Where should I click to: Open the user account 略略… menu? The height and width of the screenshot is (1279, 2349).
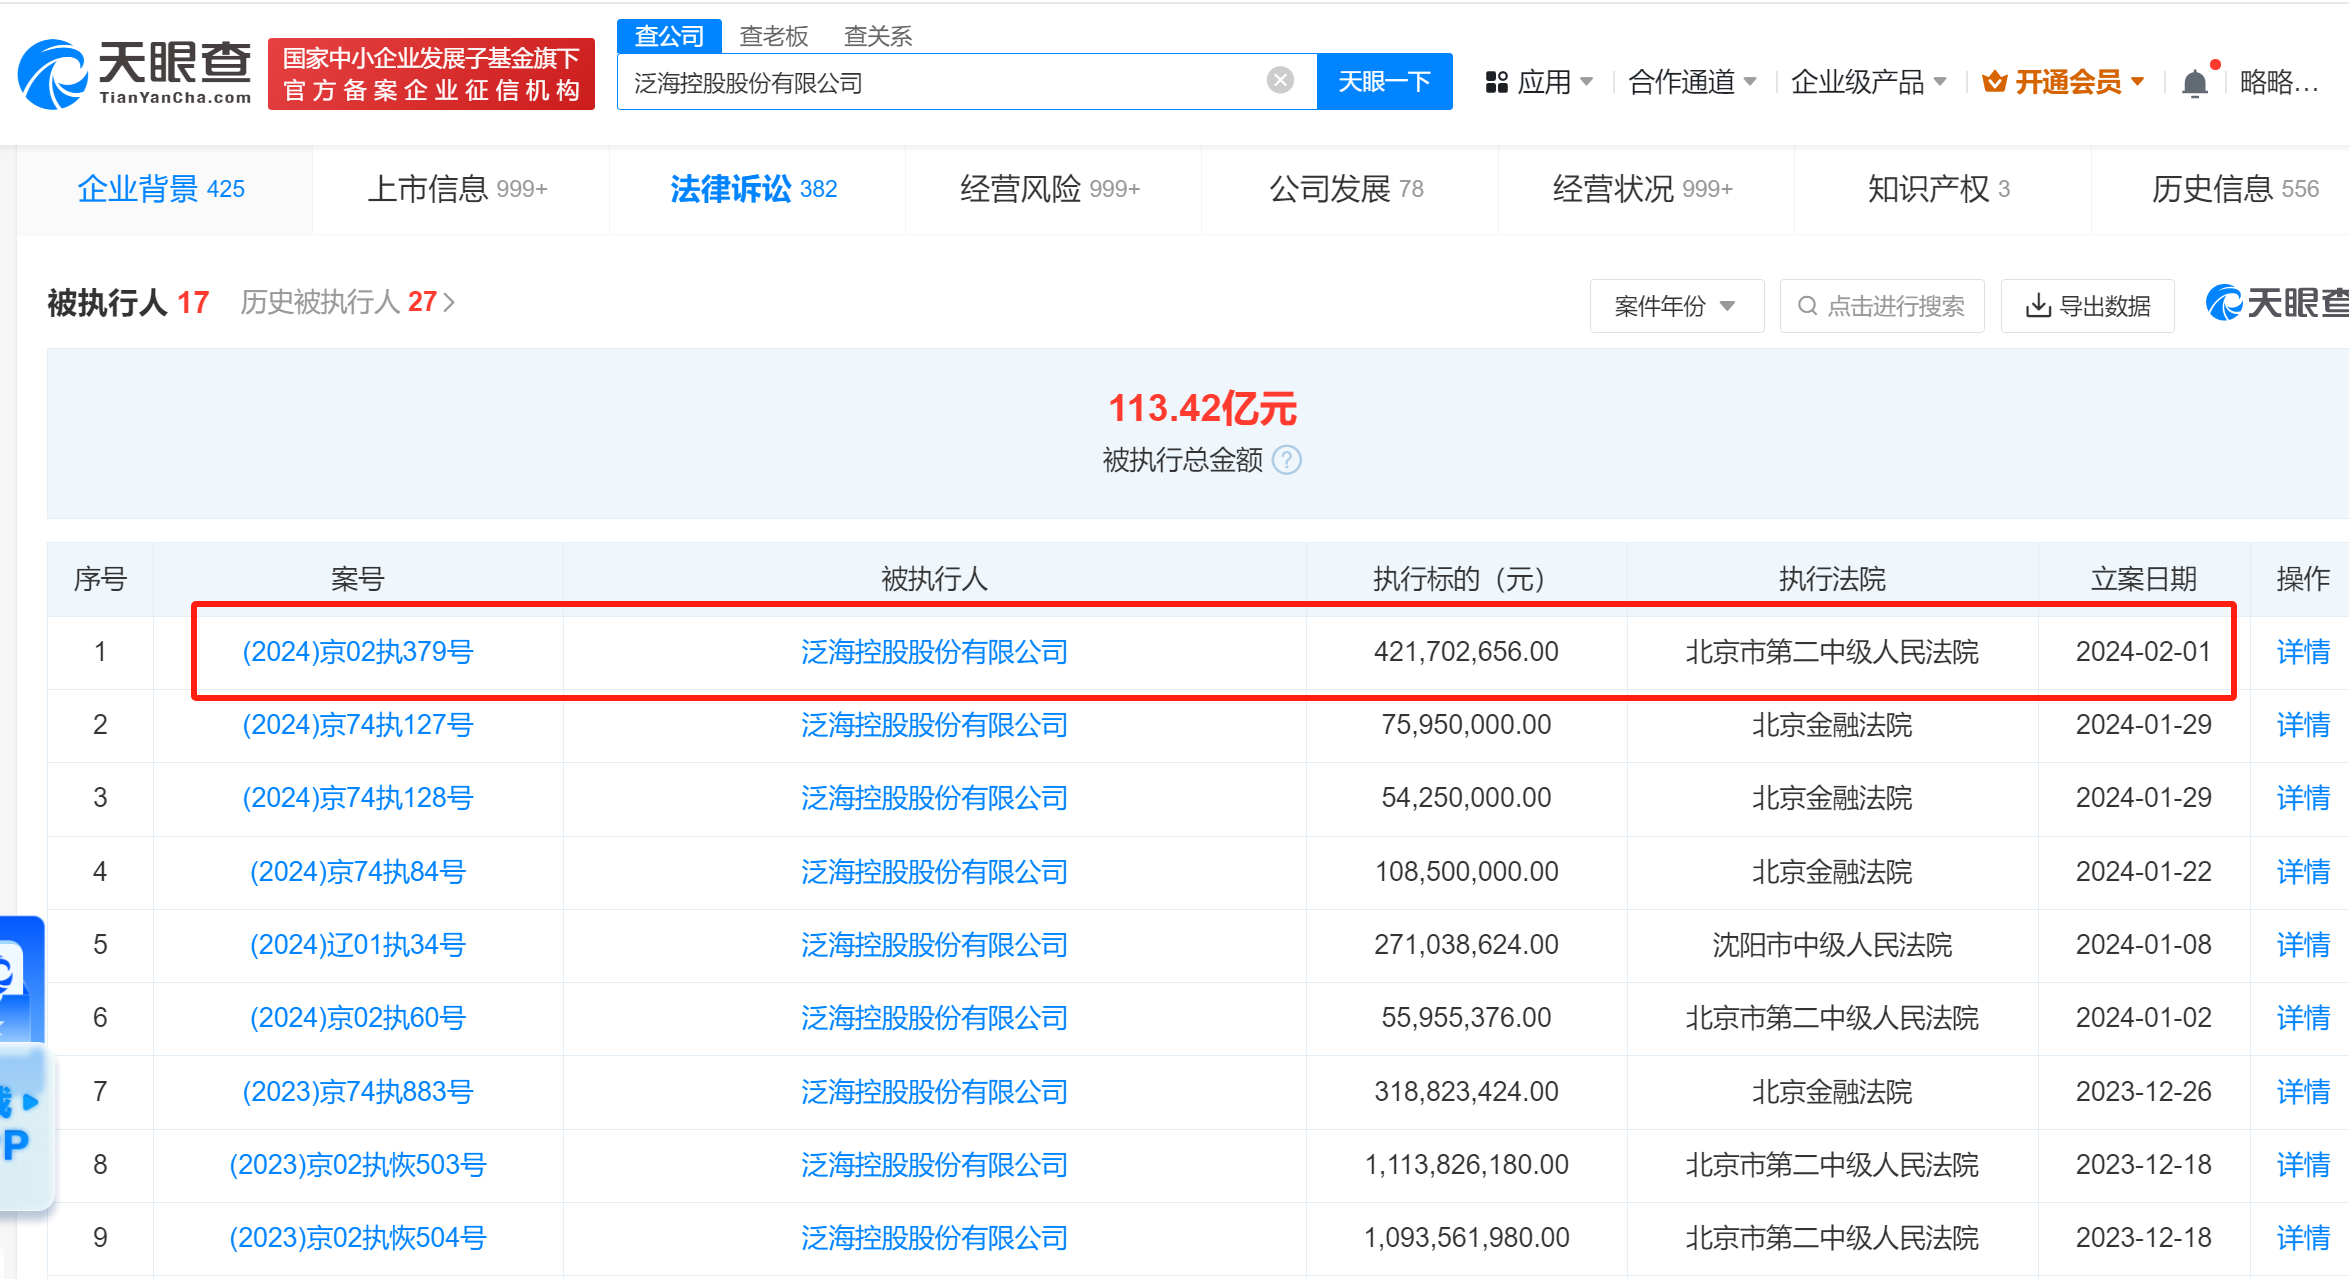tap(2279, 82)
